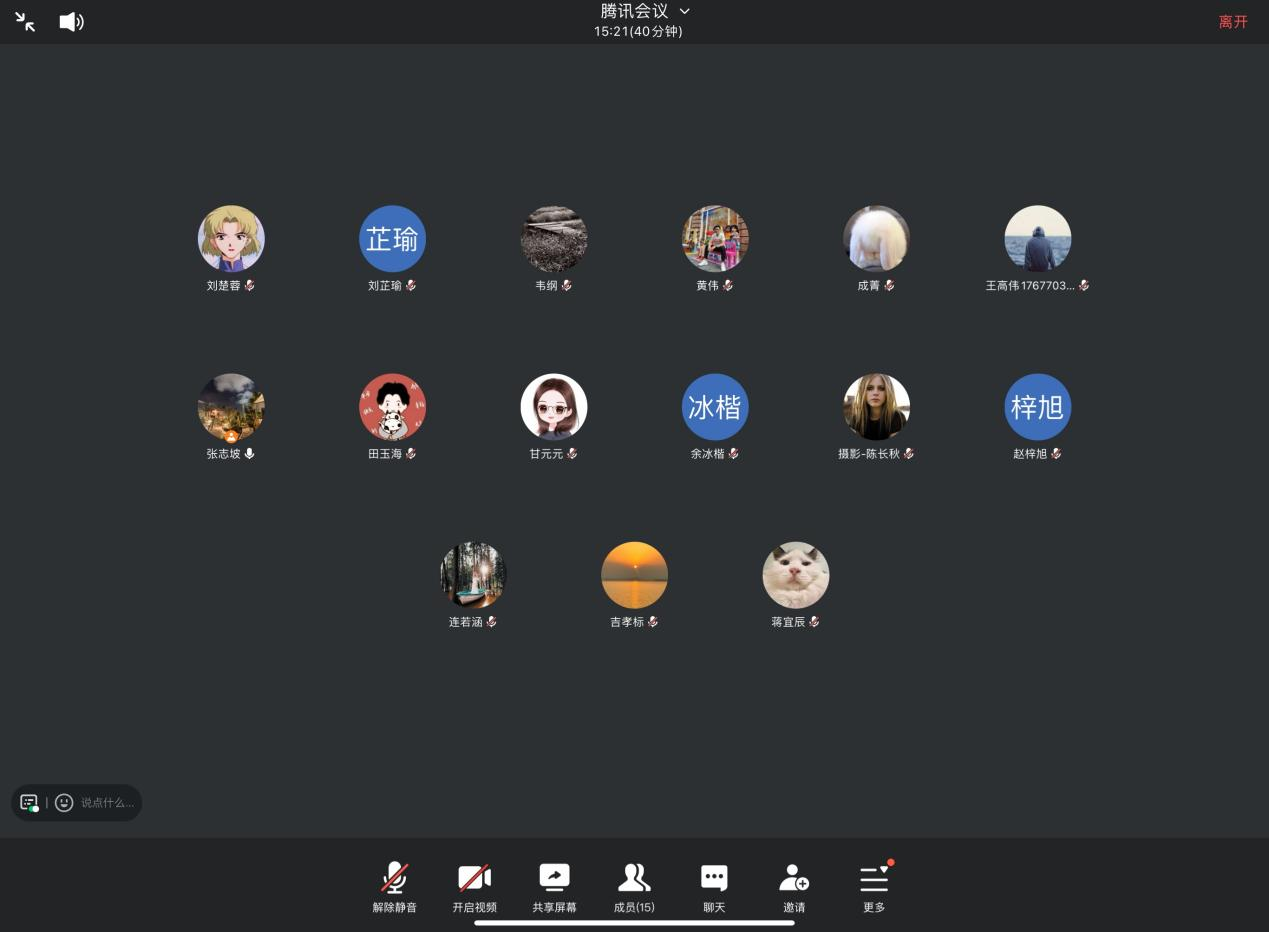Select 刘楚蓉's anime avatar
Screen dimensions: 1269x932
pyautogui.click(x=231, y=239)
